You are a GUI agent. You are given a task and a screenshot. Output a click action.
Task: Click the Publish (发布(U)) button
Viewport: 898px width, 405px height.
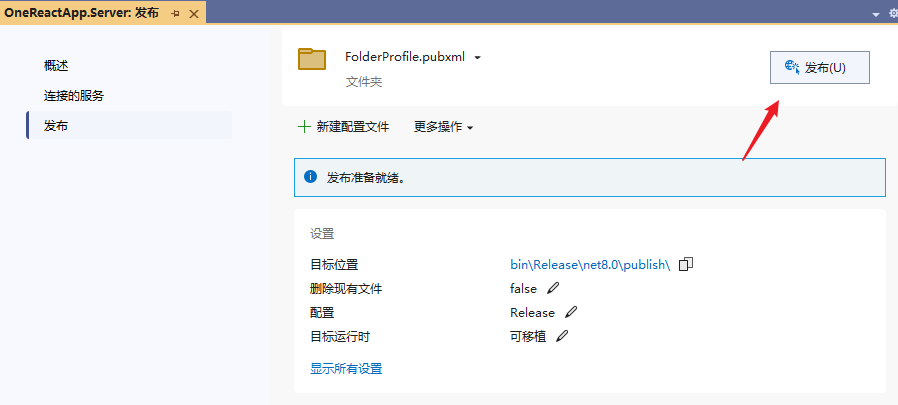click(820, 68)
